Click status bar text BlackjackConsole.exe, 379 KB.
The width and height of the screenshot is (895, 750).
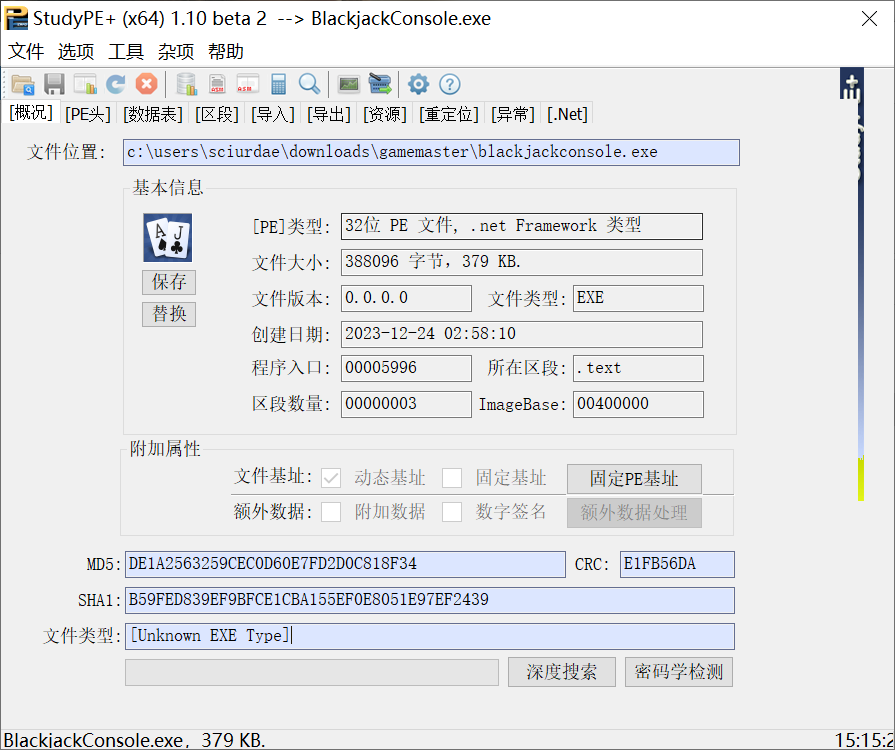point(135,740)
